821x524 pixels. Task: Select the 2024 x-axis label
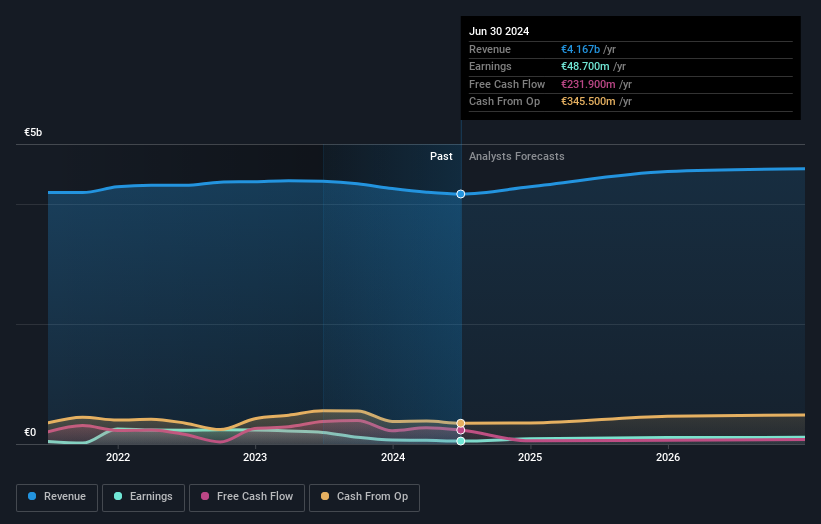coord(393,457)
